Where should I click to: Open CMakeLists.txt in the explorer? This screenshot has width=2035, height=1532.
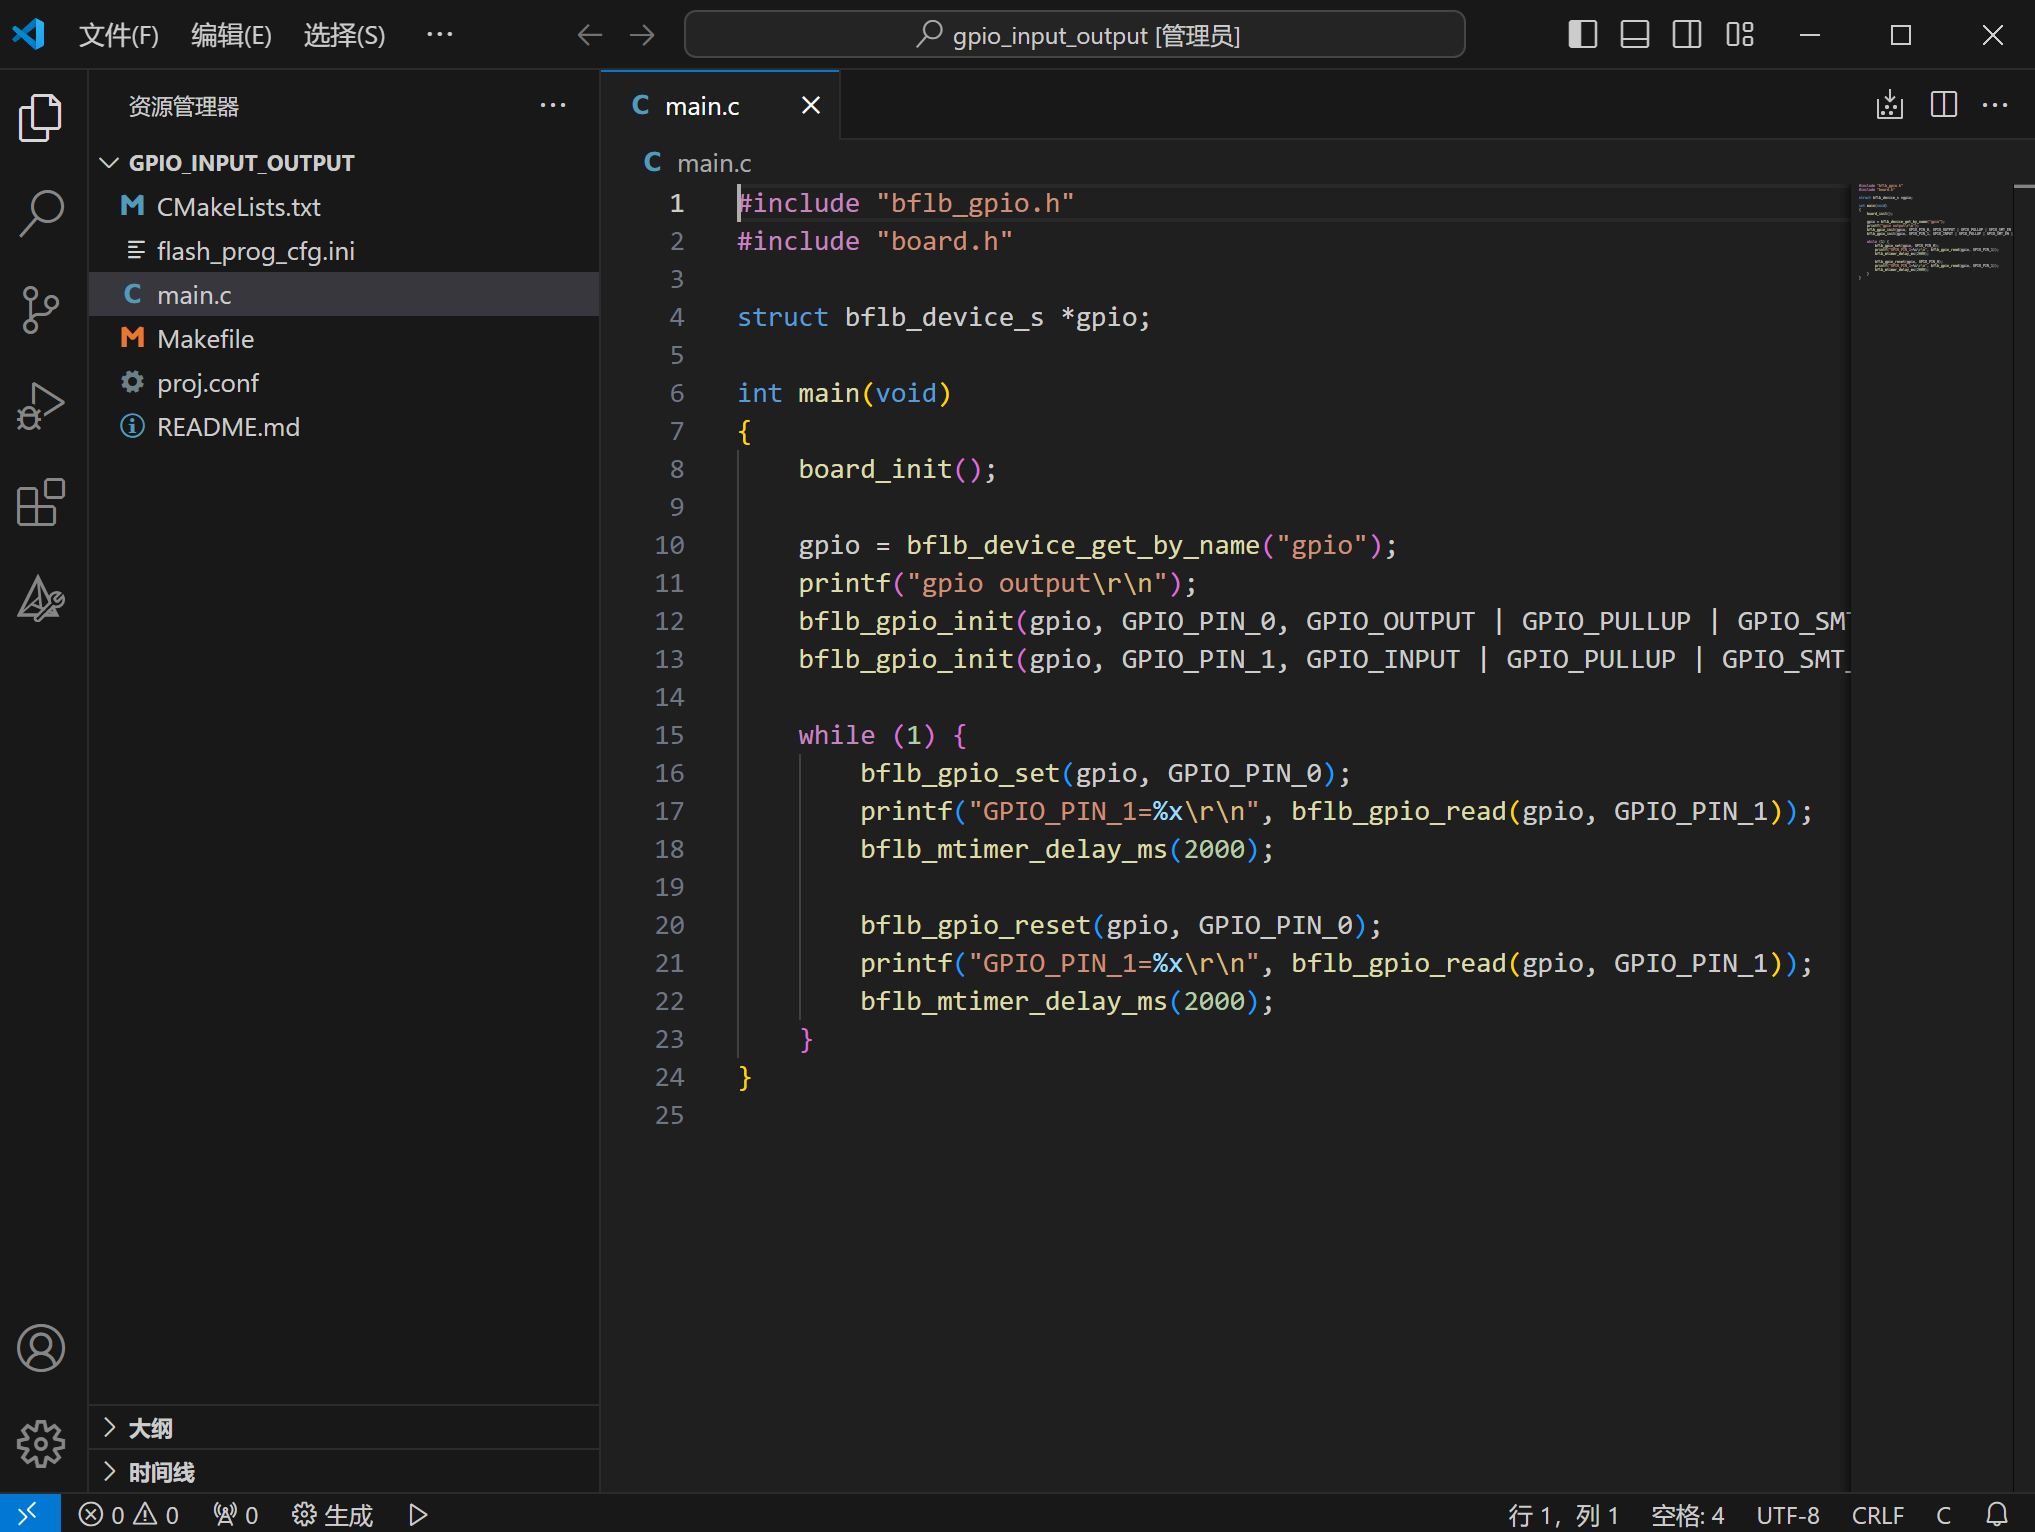(x=344, y=207)
